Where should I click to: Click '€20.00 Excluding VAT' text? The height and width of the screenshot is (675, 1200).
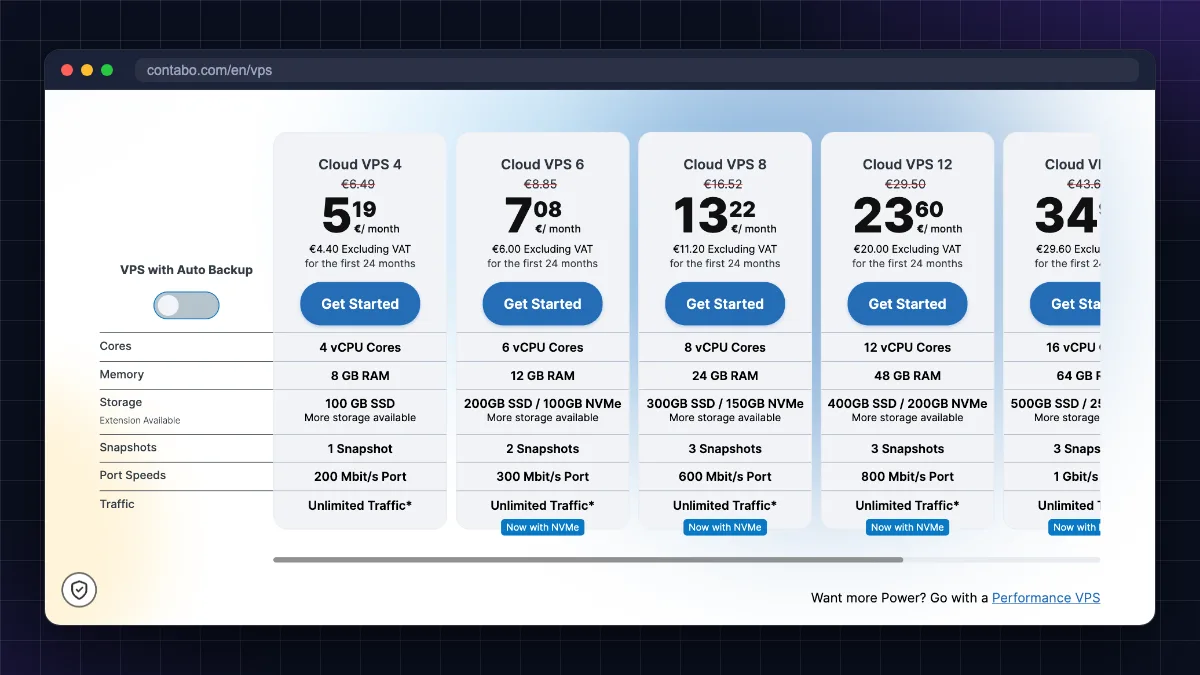908,249
